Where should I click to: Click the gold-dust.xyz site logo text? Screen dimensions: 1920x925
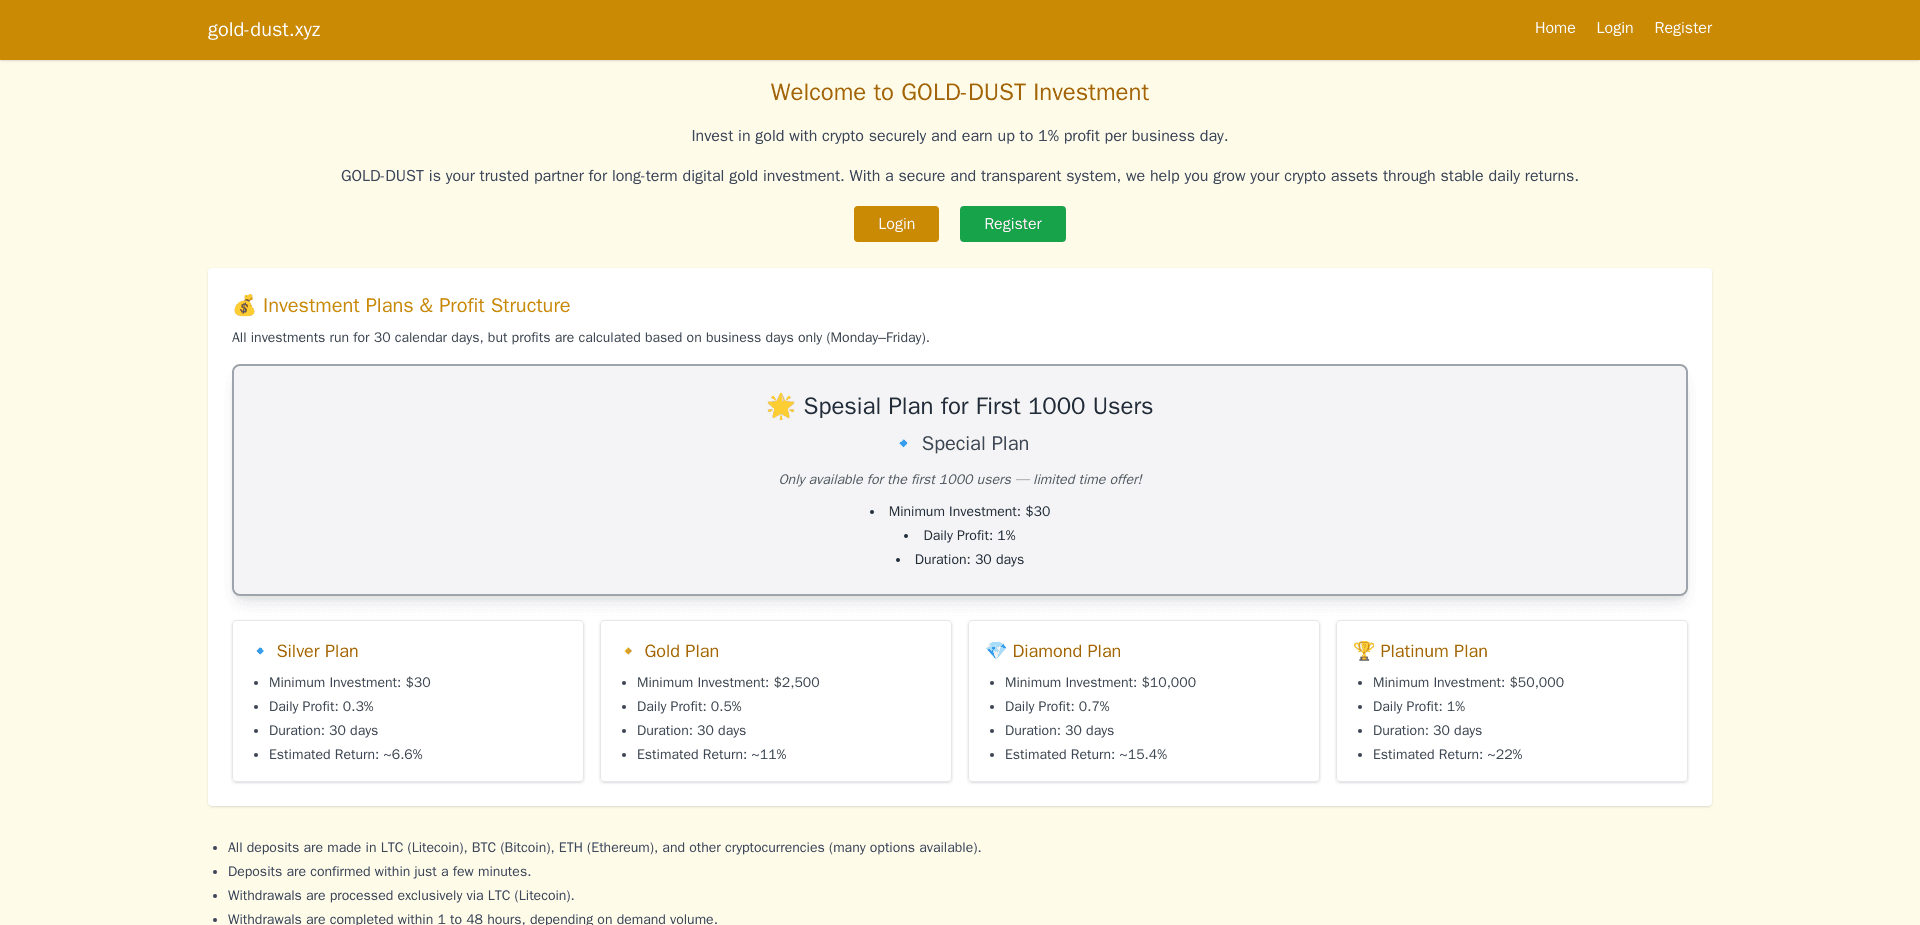tap(264, 30)
